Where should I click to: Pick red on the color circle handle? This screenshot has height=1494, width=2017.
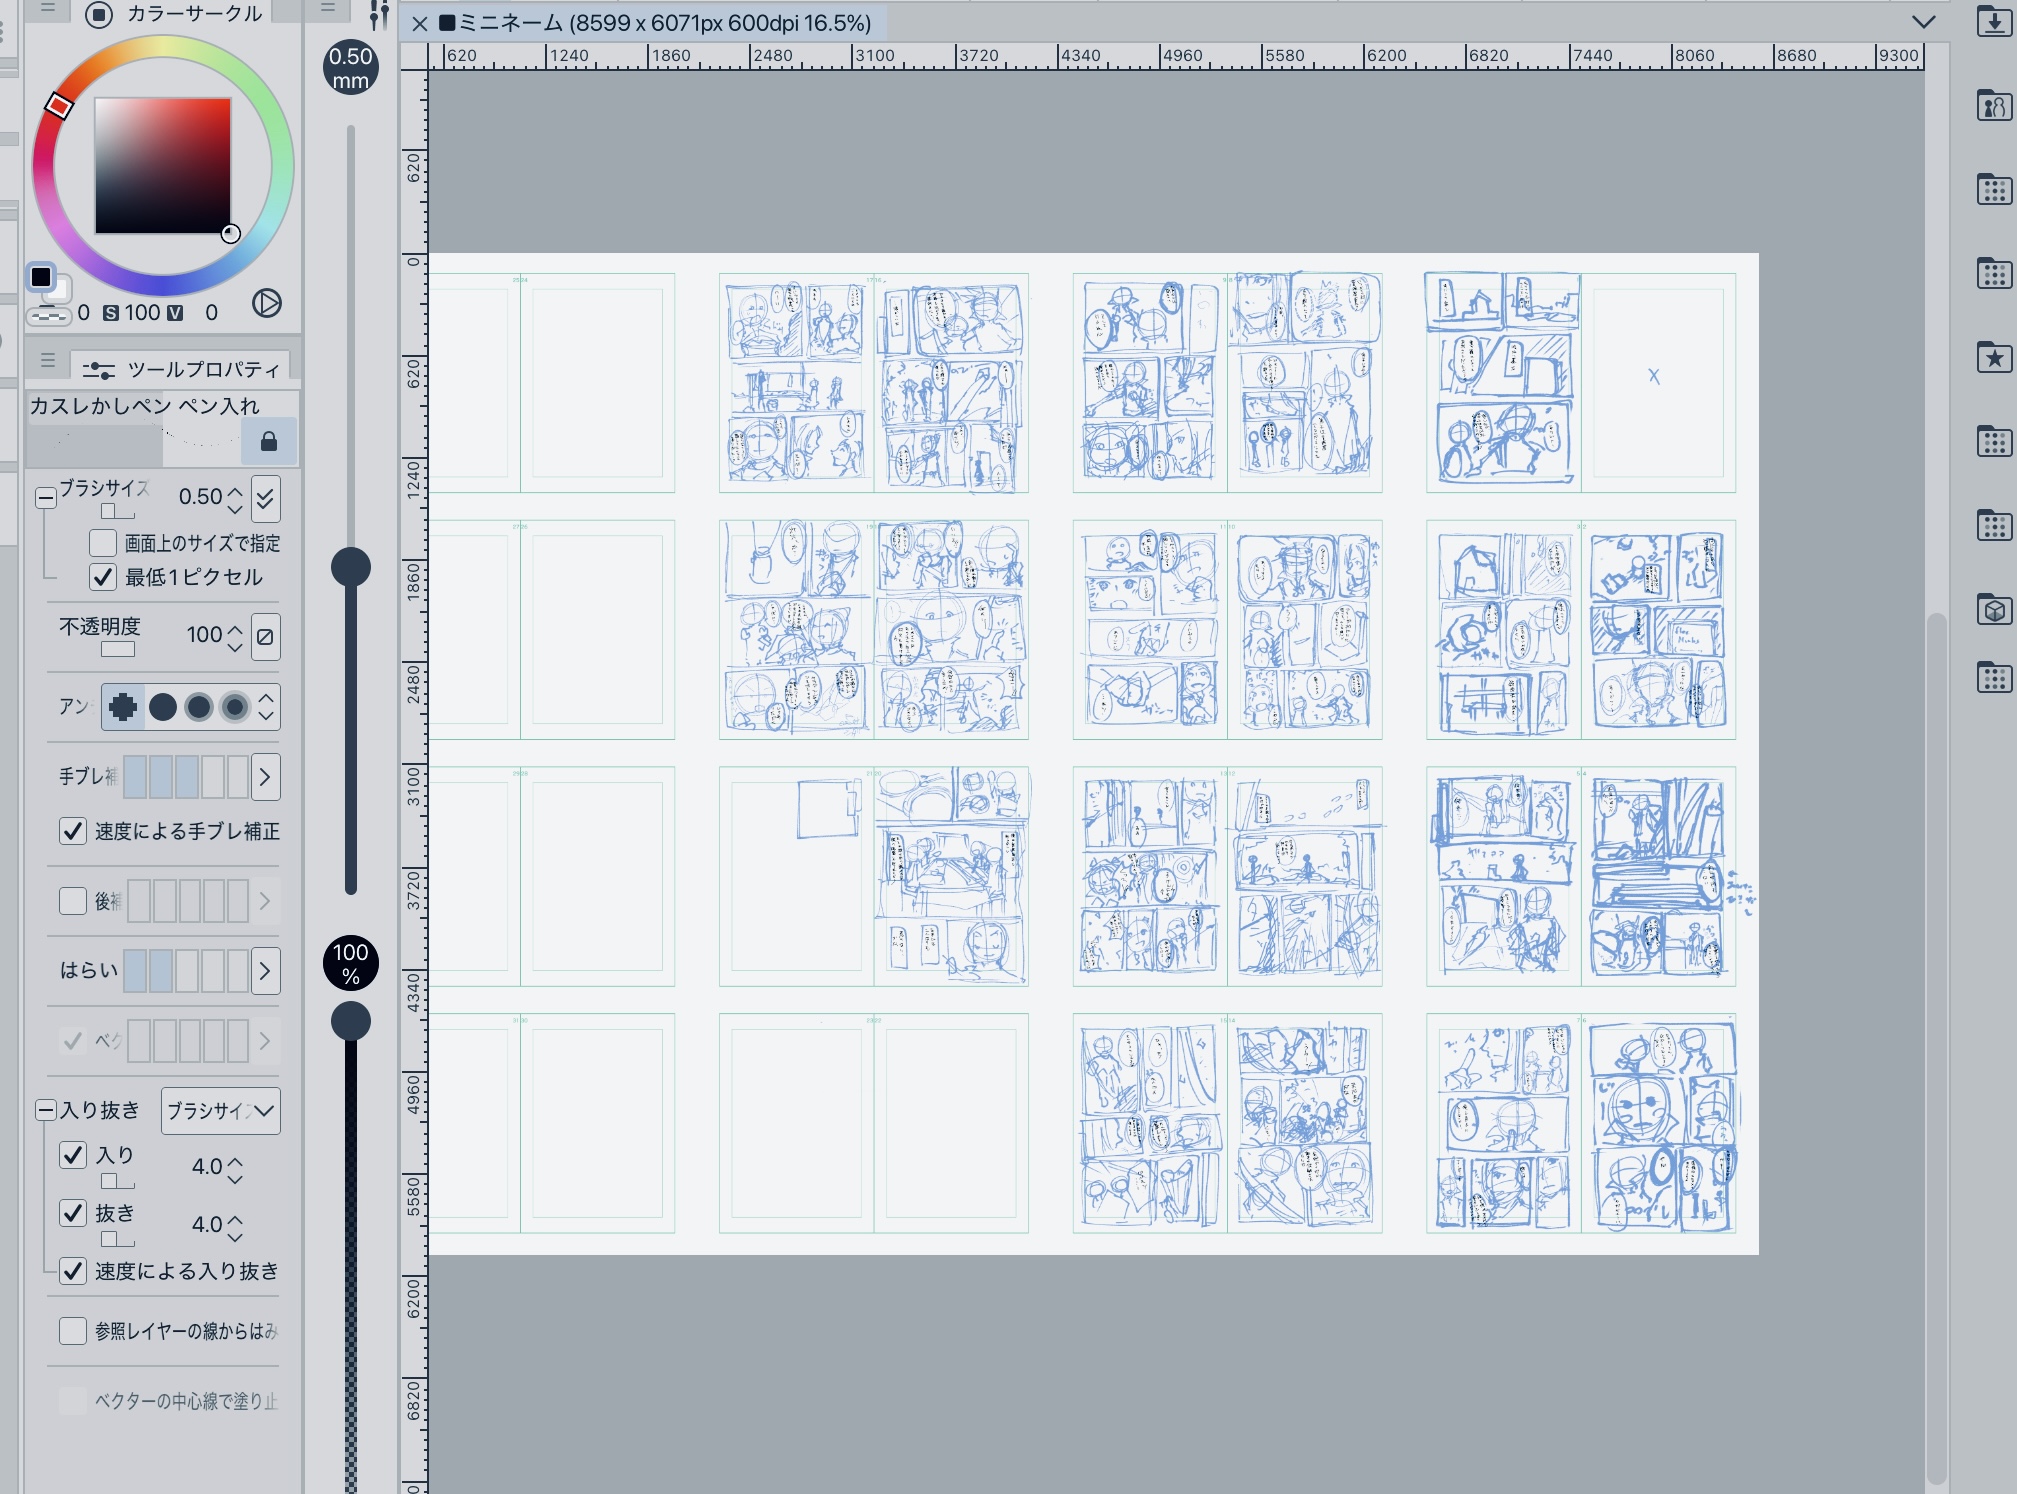point(59,105)
